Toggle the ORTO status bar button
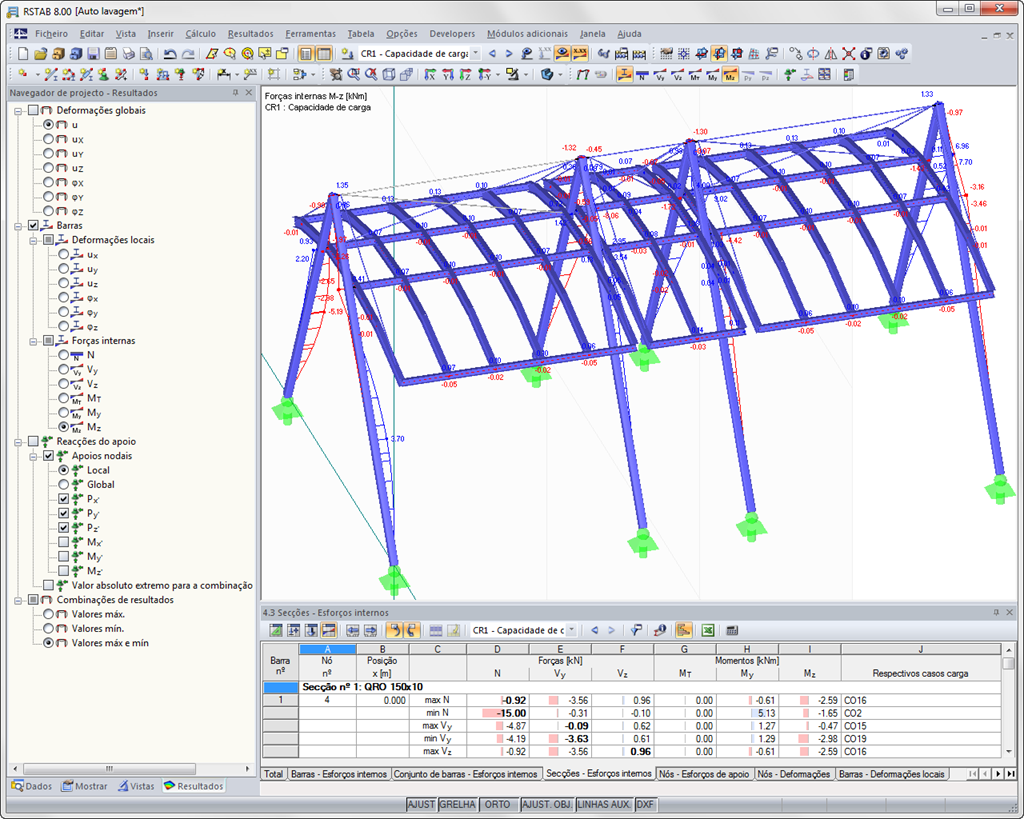 (x=498, y=805)
